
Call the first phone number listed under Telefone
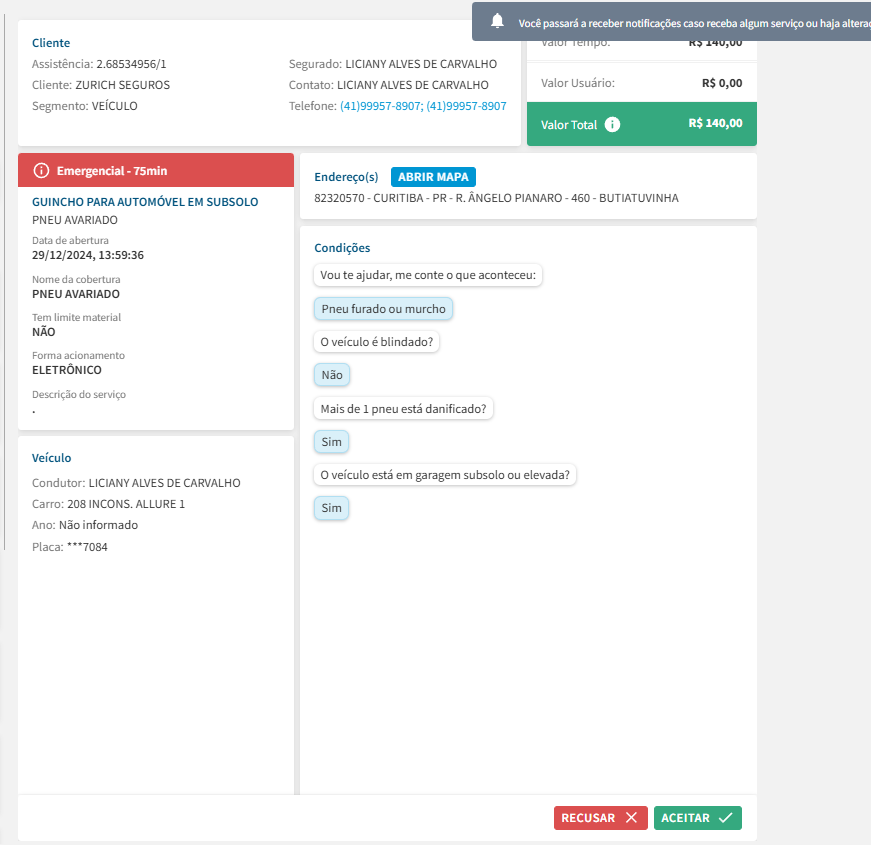pos(380,106)
